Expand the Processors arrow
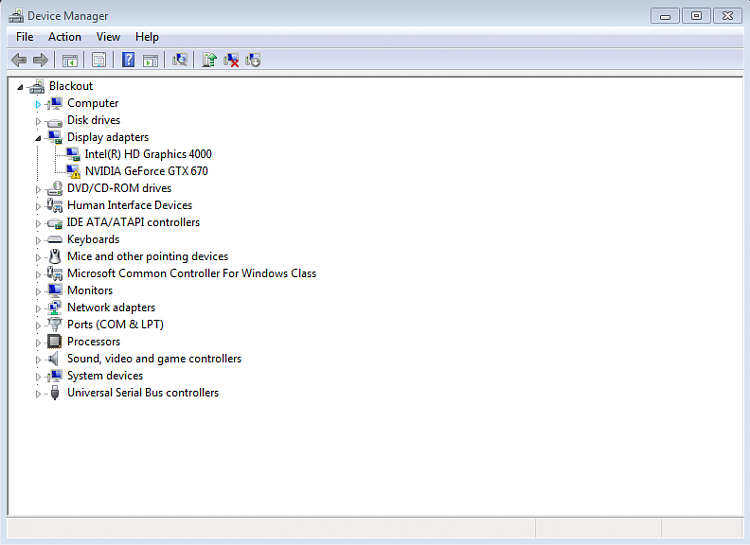The height and width of the screenshot is (545, 750). (38, 343)
